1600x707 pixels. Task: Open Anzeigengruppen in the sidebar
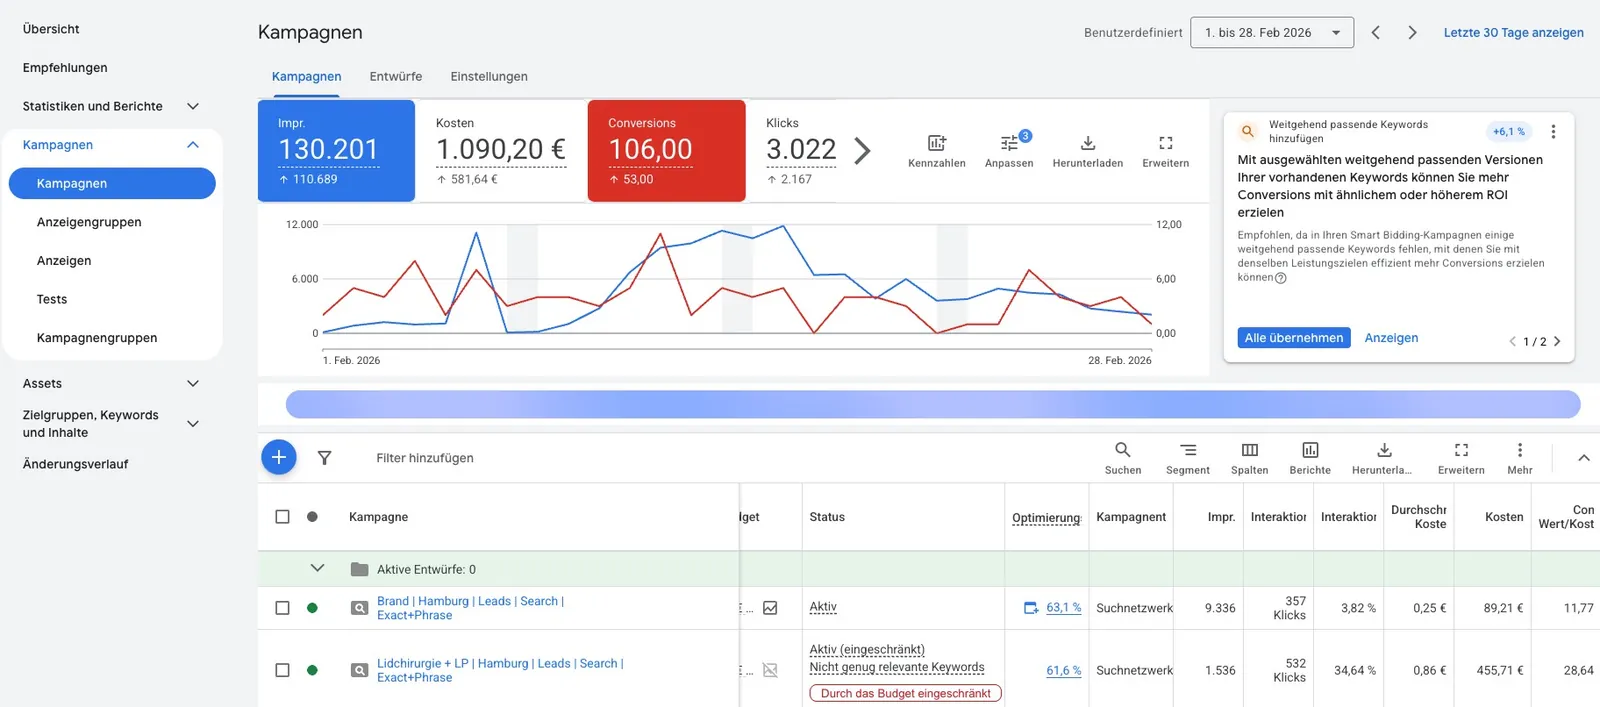click(x=89, y=222)
